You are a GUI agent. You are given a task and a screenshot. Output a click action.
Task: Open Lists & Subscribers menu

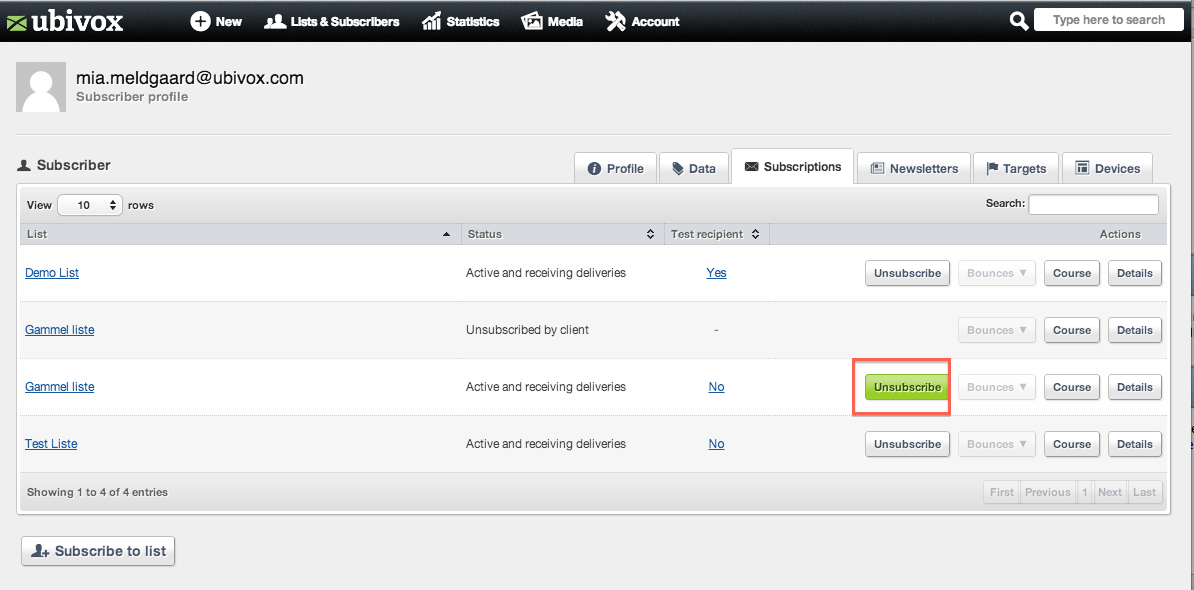tap(332, 21)
